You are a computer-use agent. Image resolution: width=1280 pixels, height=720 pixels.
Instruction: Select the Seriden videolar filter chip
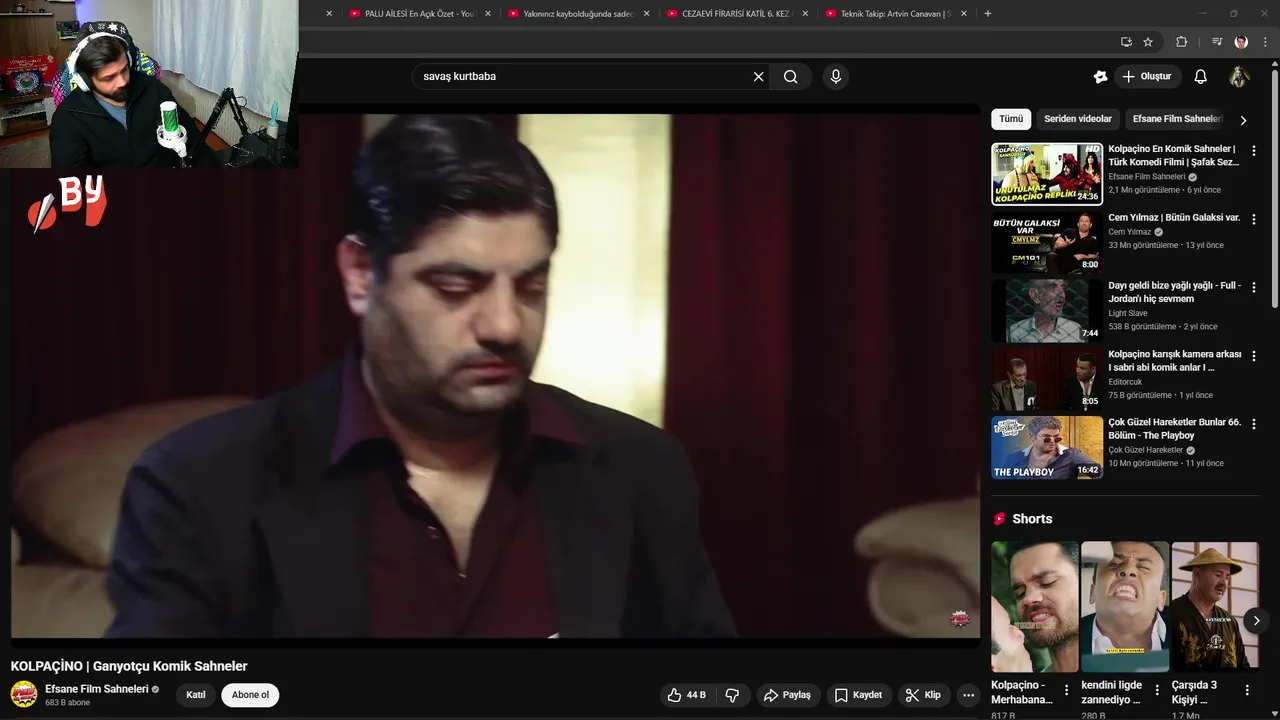point(1078,119)
